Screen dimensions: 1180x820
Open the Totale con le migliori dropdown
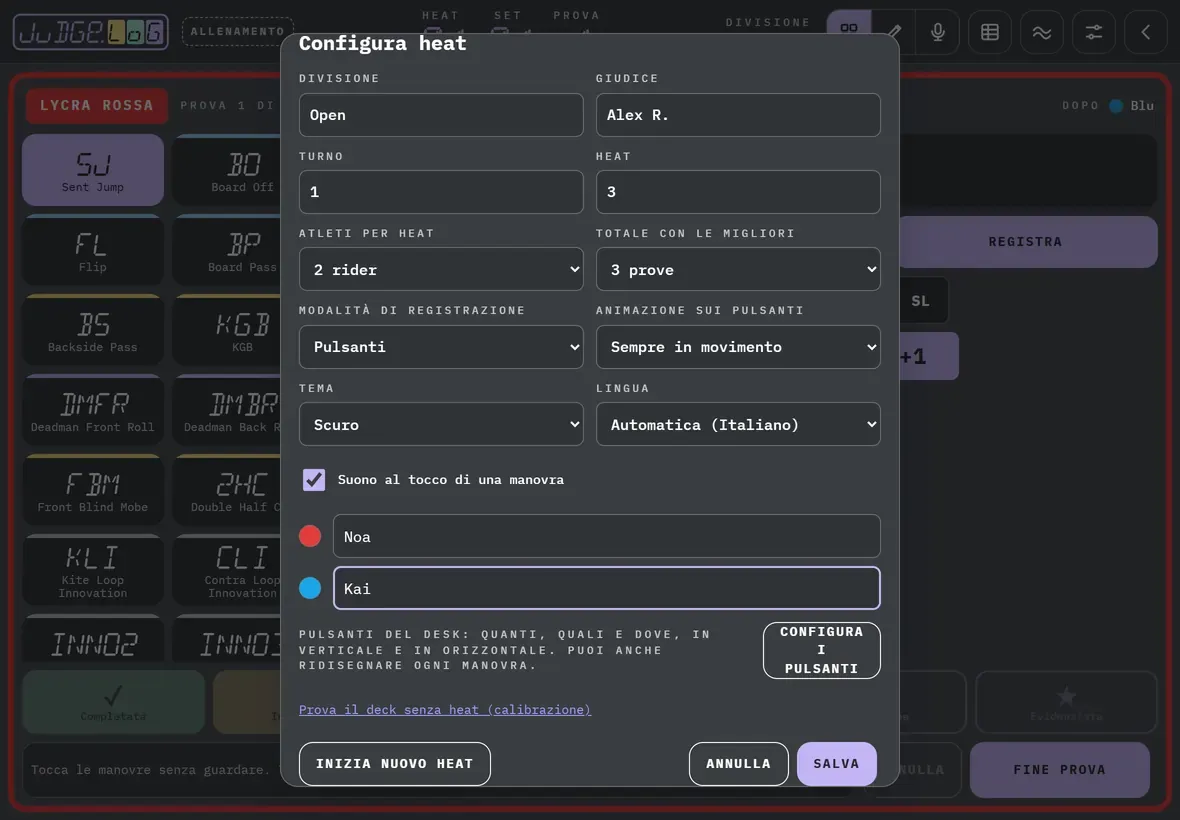coord(738,269)
